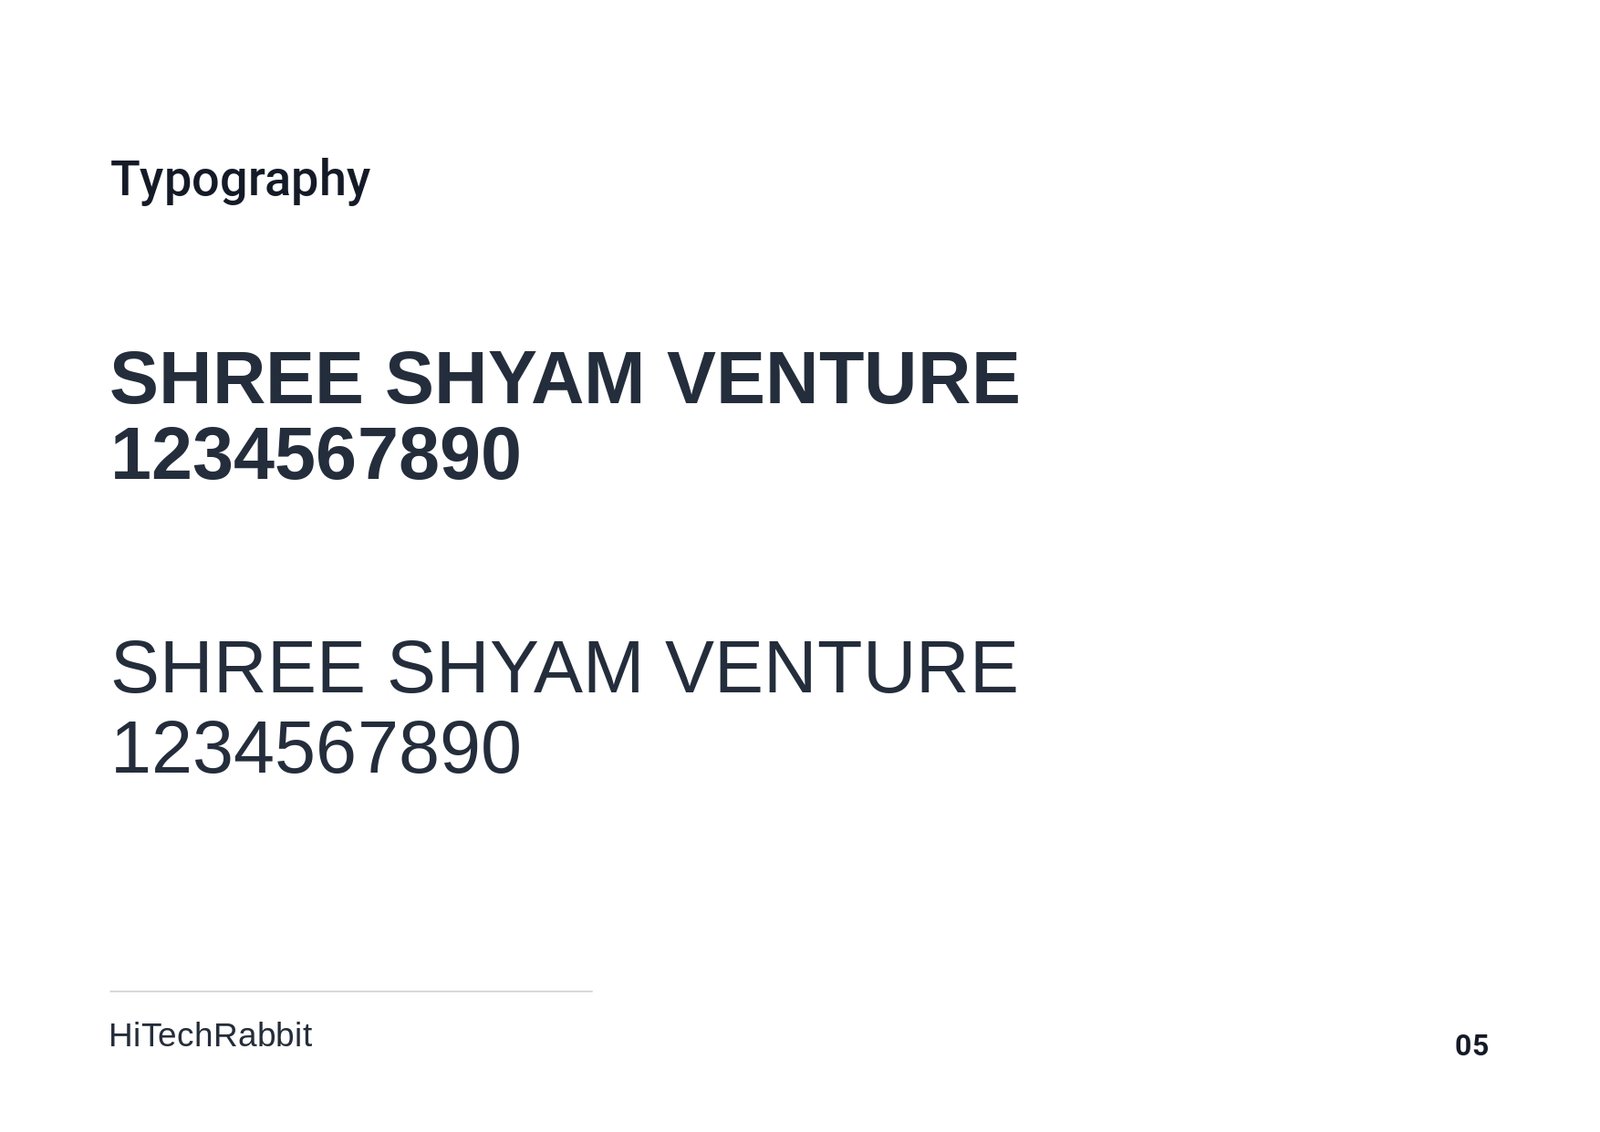Viewport: 1600px width, 1132px height.
Task: Click the bold 1234567890 number line
Action: click(x=315, y=455)
